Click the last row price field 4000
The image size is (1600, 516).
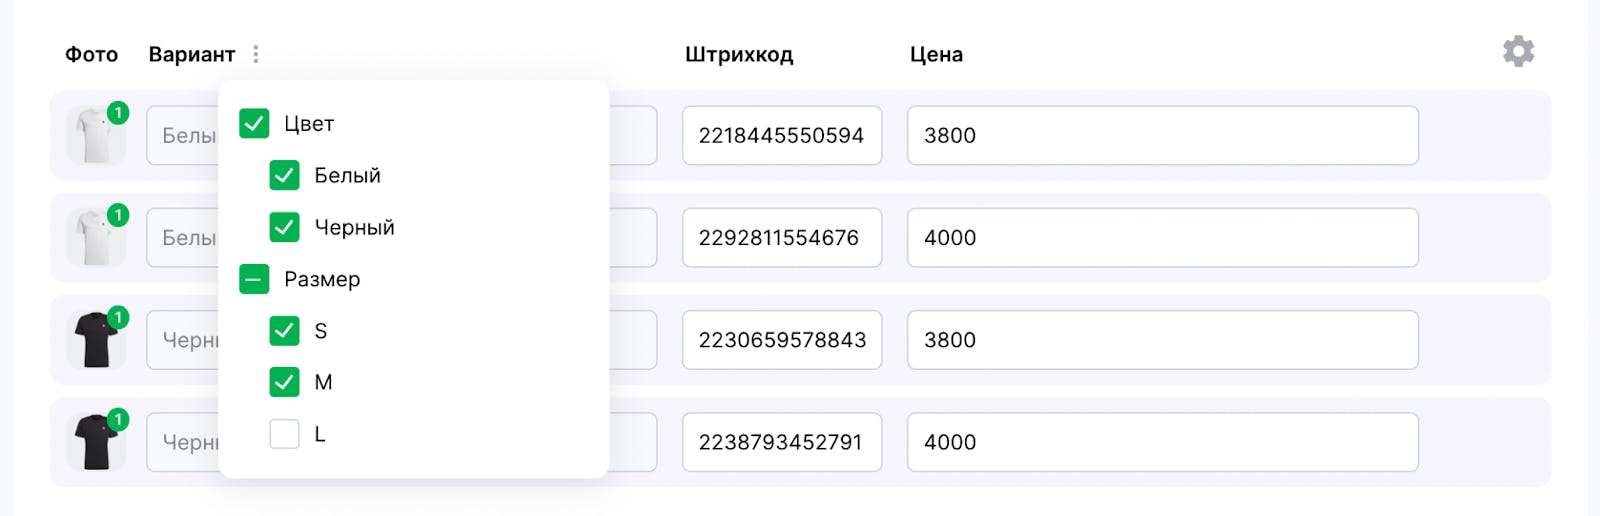[x=1163, y=442]
